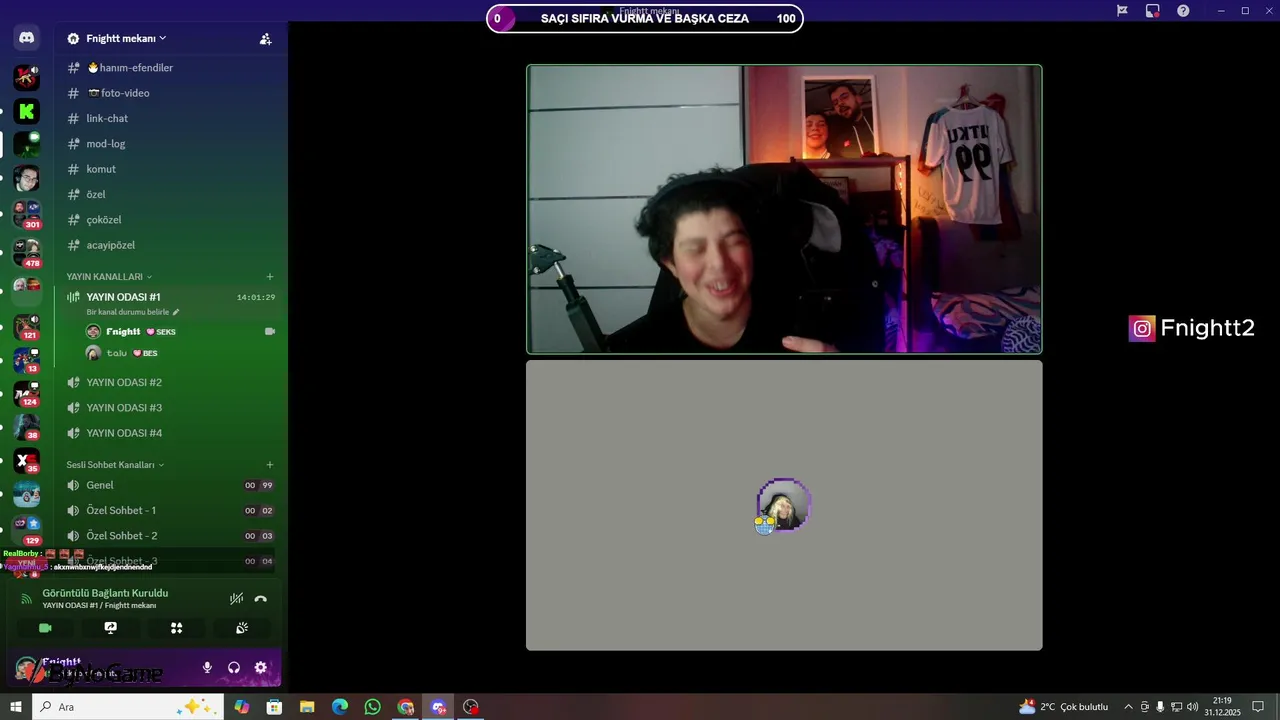Open the Windows notification center
The width and height of the screenshot is (1280, 720).
[1259, 707]
